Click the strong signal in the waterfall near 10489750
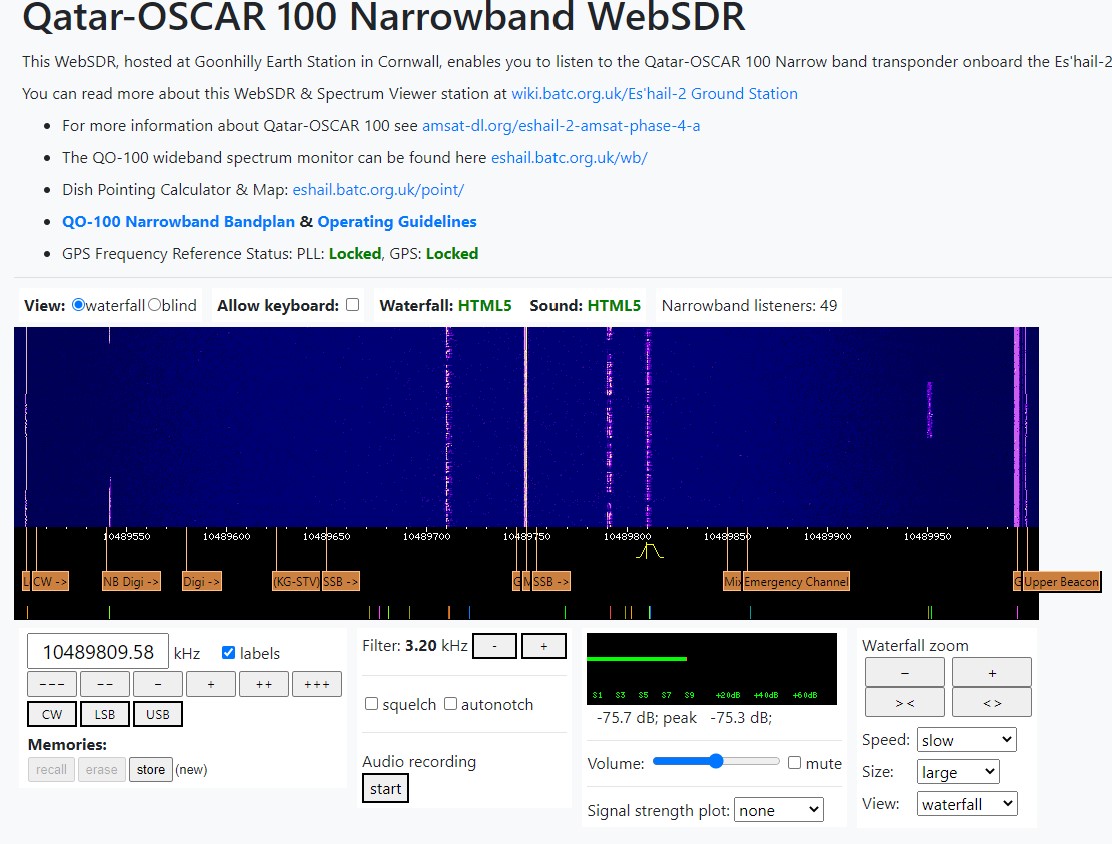 pos(526,426)
